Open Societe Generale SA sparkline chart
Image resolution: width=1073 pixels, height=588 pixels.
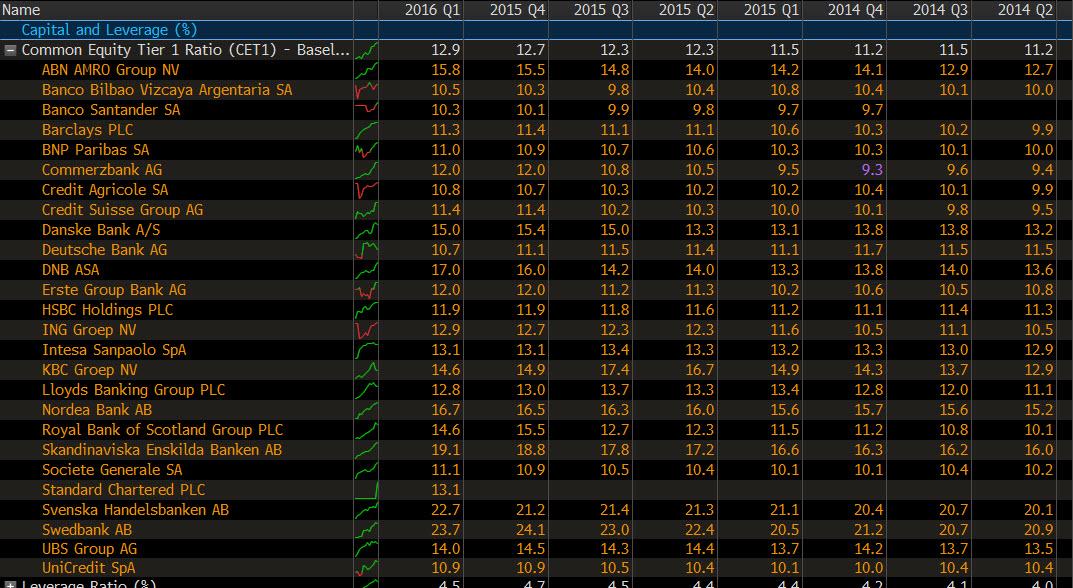point(366,470)
